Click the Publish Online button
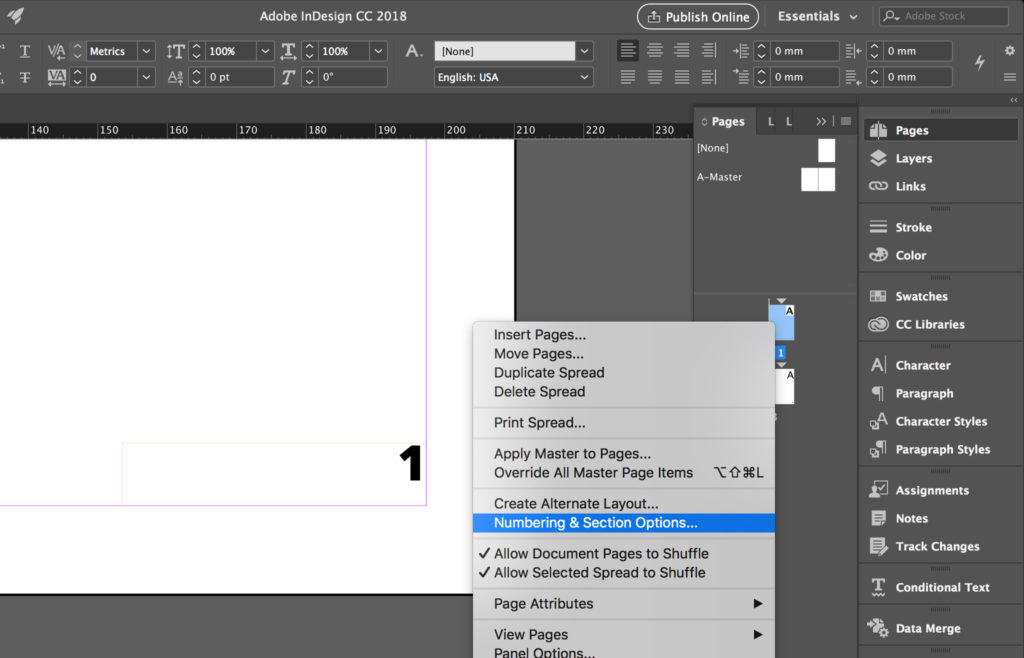 click(697, 16)
